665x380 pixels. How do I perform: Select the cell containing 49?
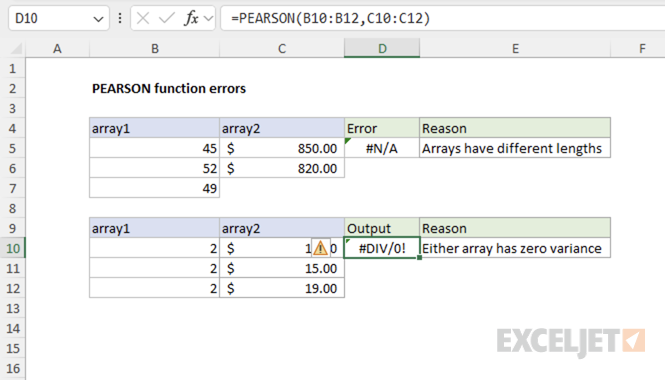154,188
